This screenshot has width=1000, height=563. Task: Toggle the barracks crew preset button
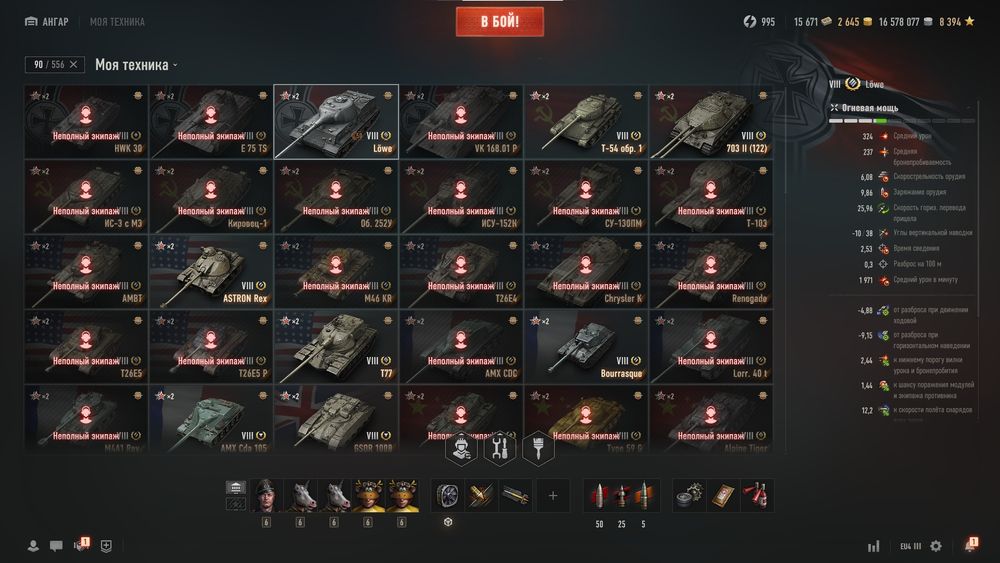(236, 488)
